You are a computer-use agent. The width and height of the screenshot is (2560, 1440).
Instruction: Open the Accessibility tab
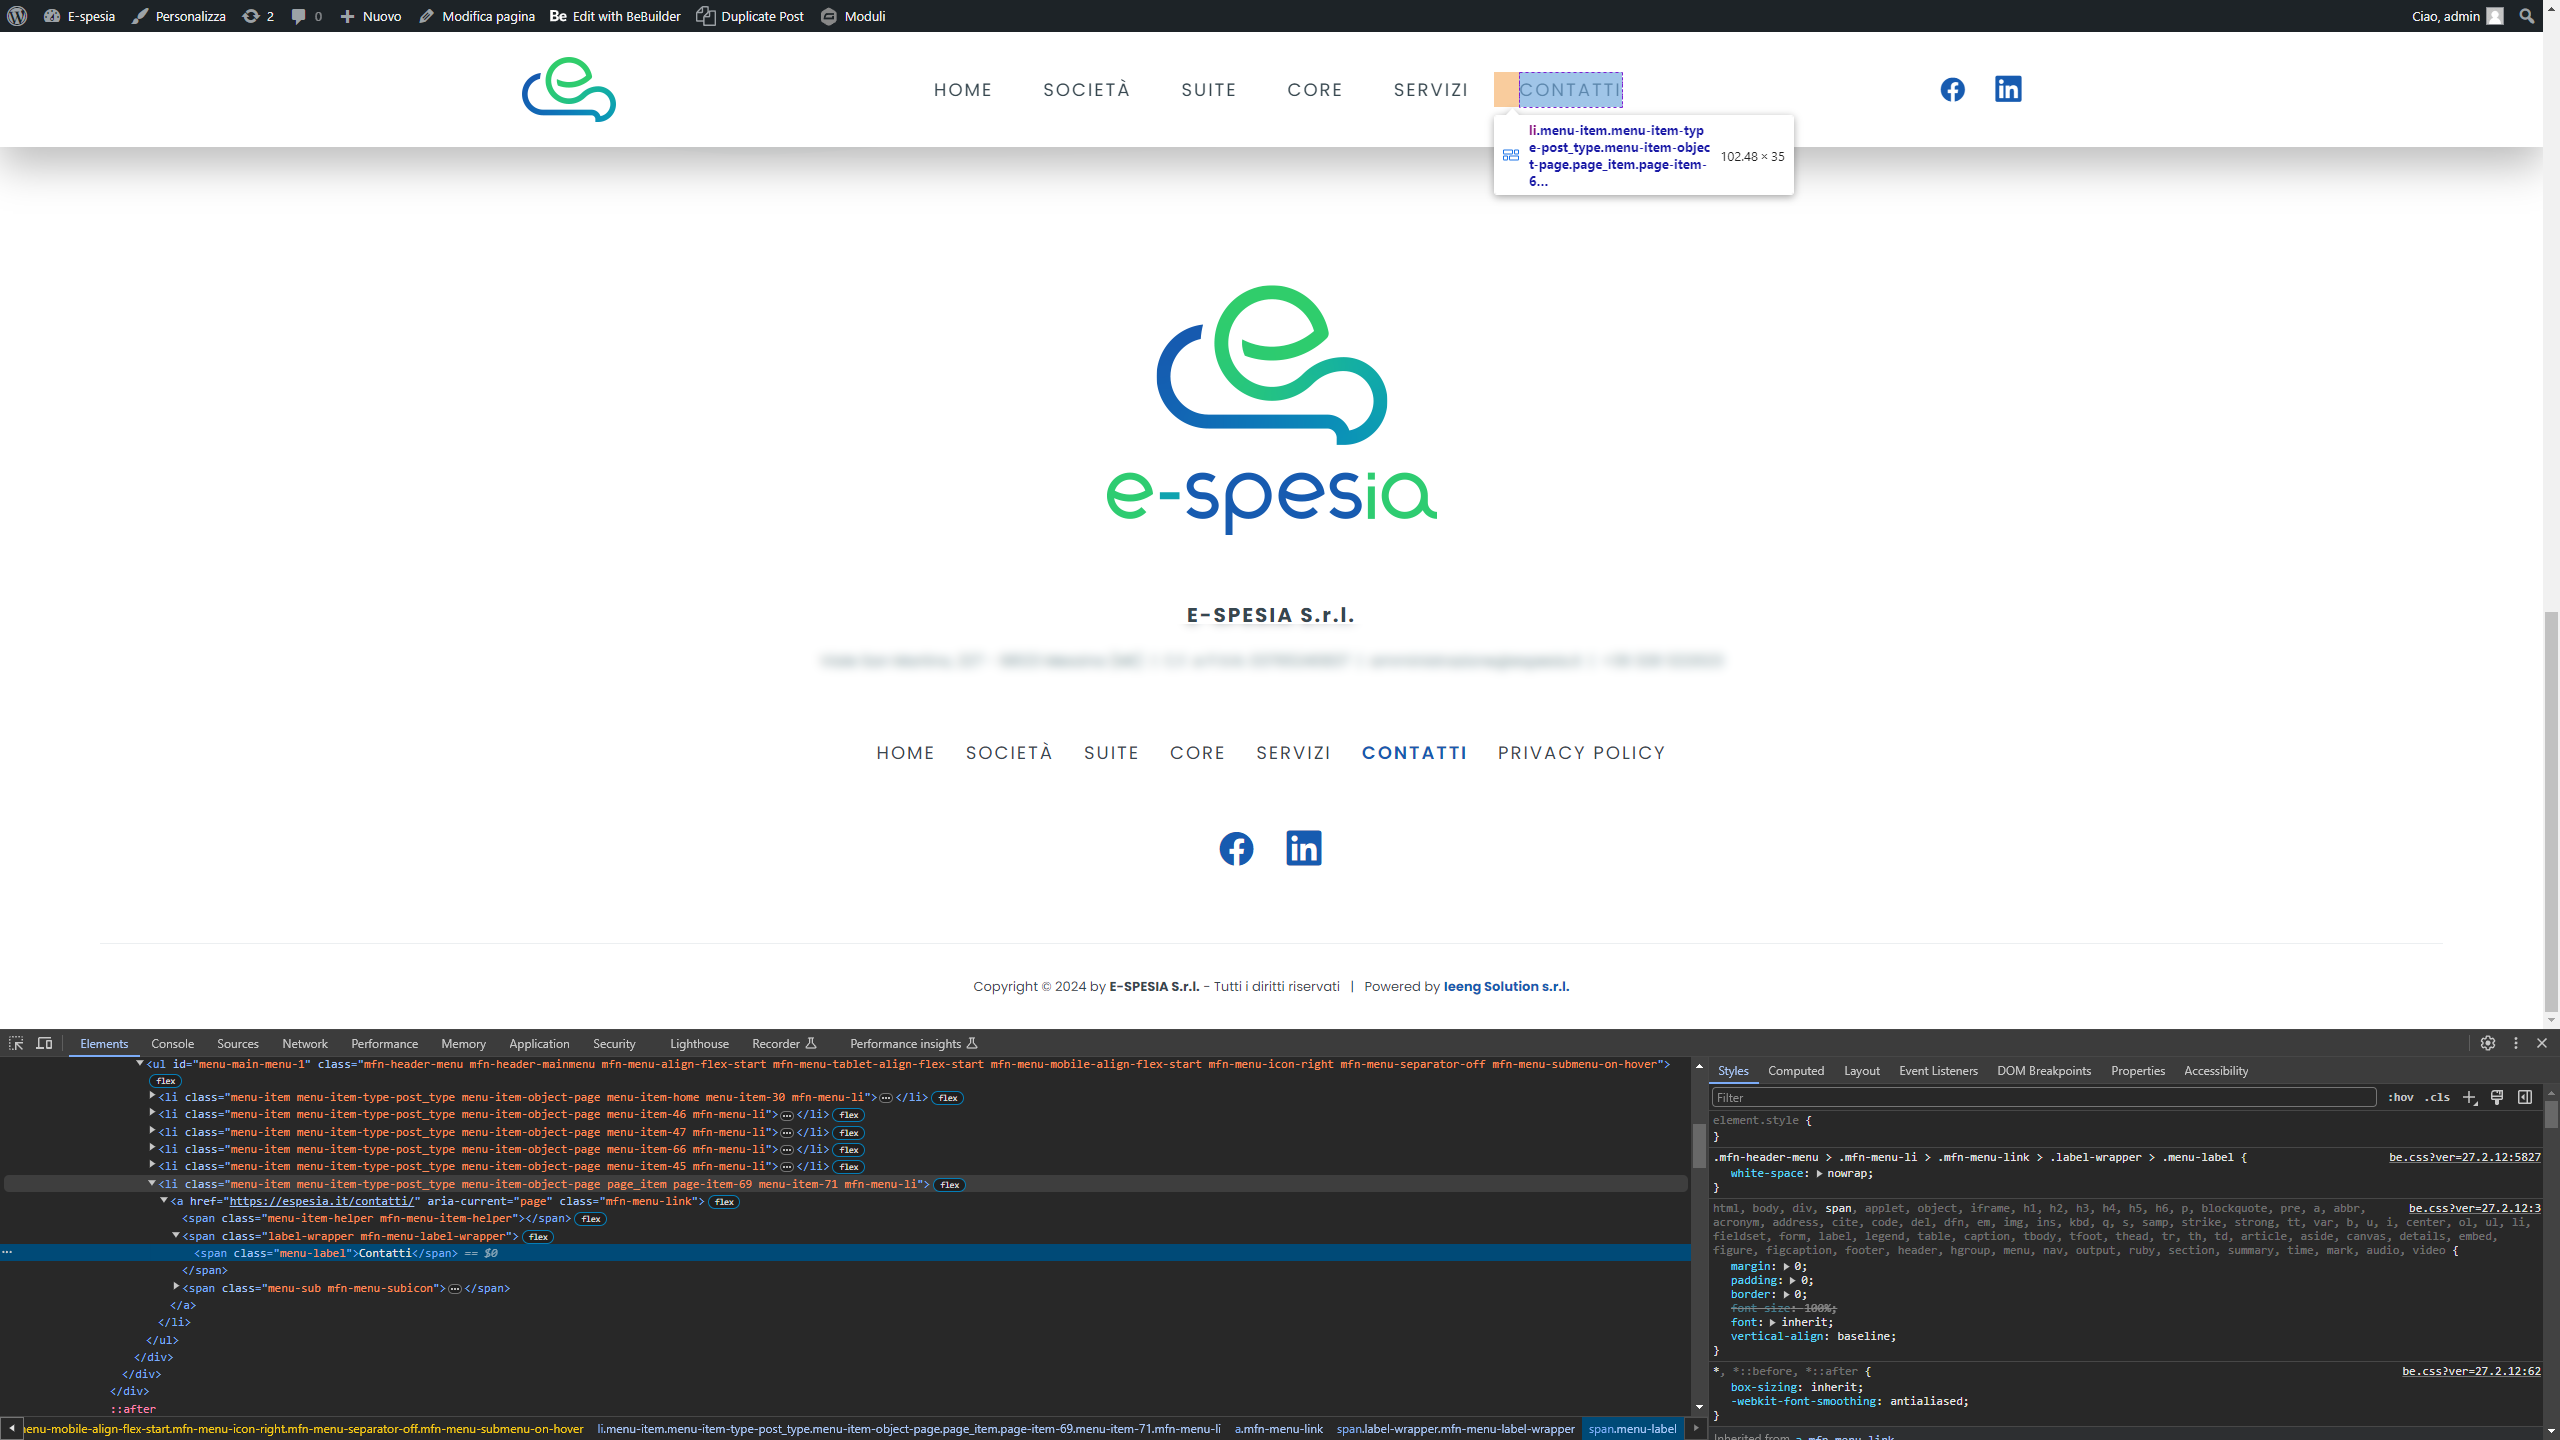[2215, 1070]
